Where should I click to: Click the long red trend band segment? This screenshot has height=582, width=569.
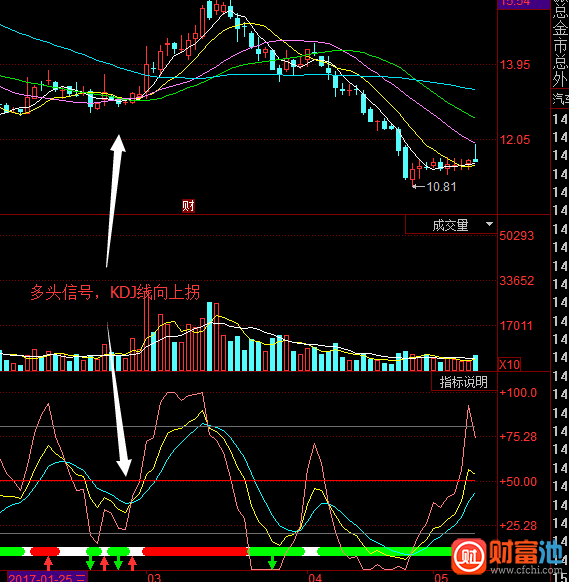pyautogui.click(x=195, y=551)
